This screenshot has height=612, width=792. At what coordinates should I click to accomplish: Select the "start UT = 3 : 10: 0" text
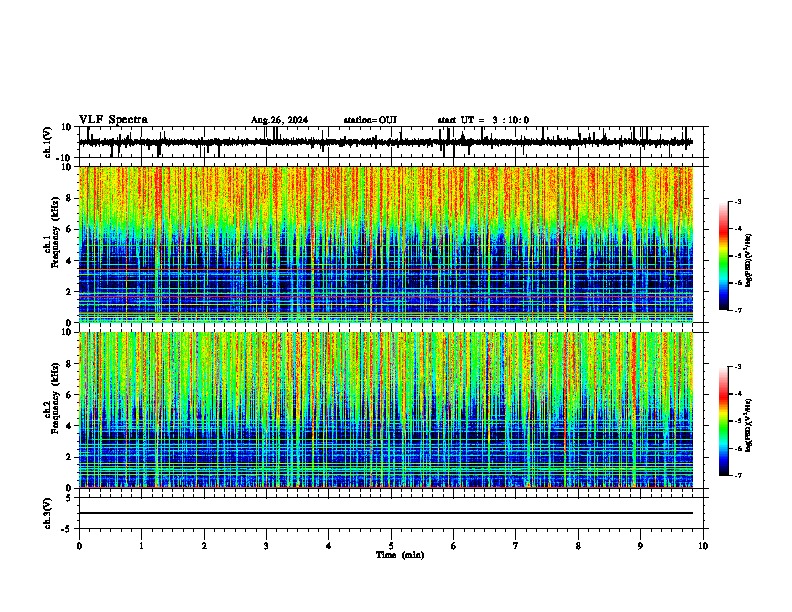coord(483,120)
